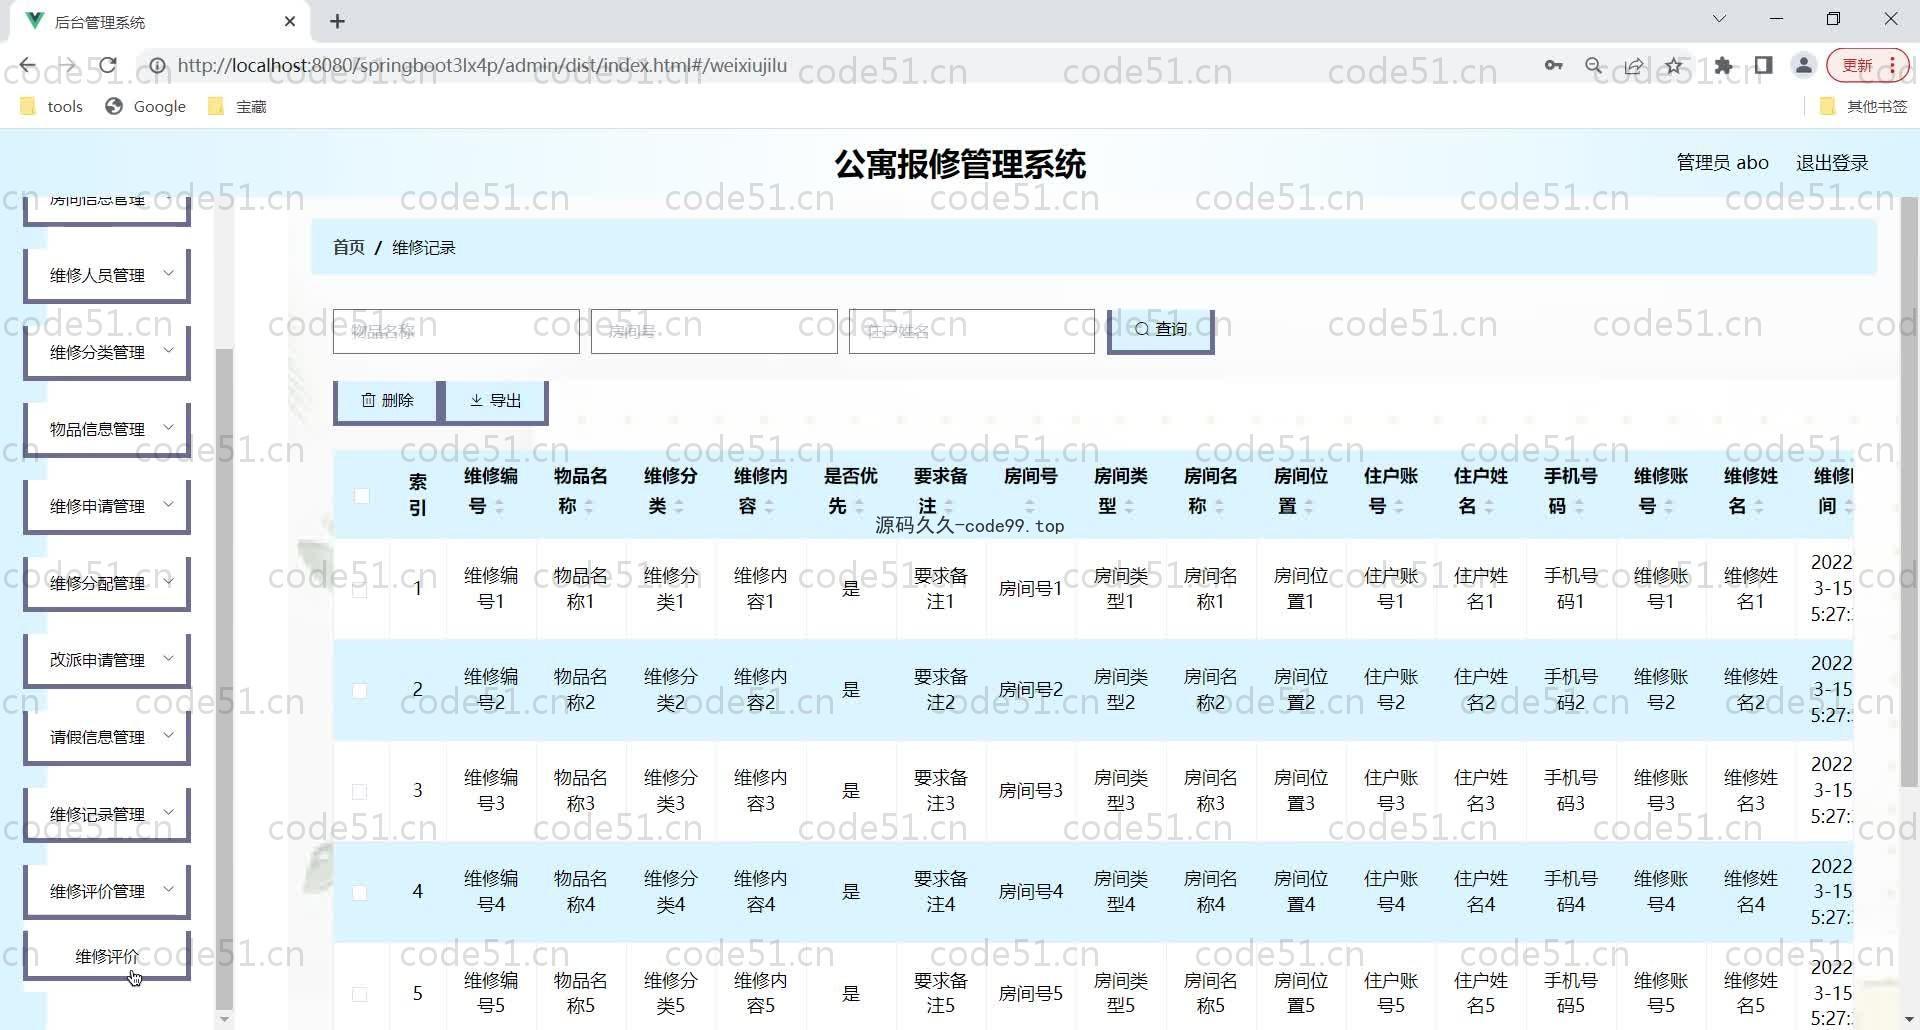1920x1030 pixels.
Task: Sort by 维修编号 column arrows
Action: pos(499,507)
